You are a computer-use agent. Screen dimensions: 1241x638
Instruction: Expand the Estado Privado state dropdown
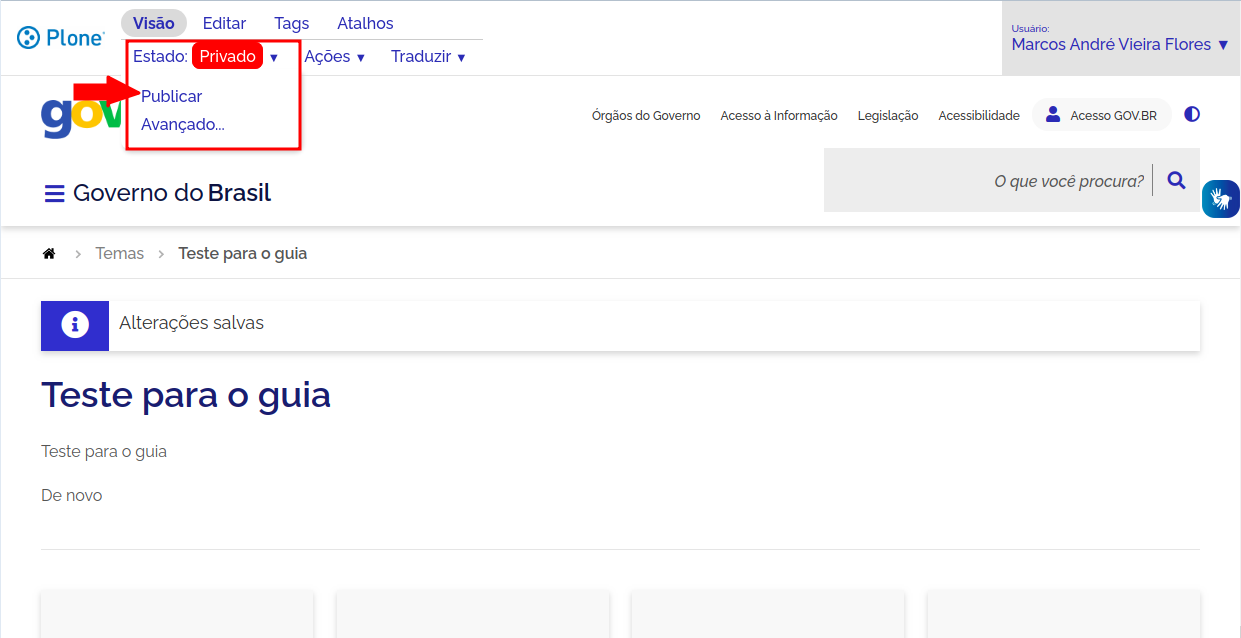(x=273, y=57)
